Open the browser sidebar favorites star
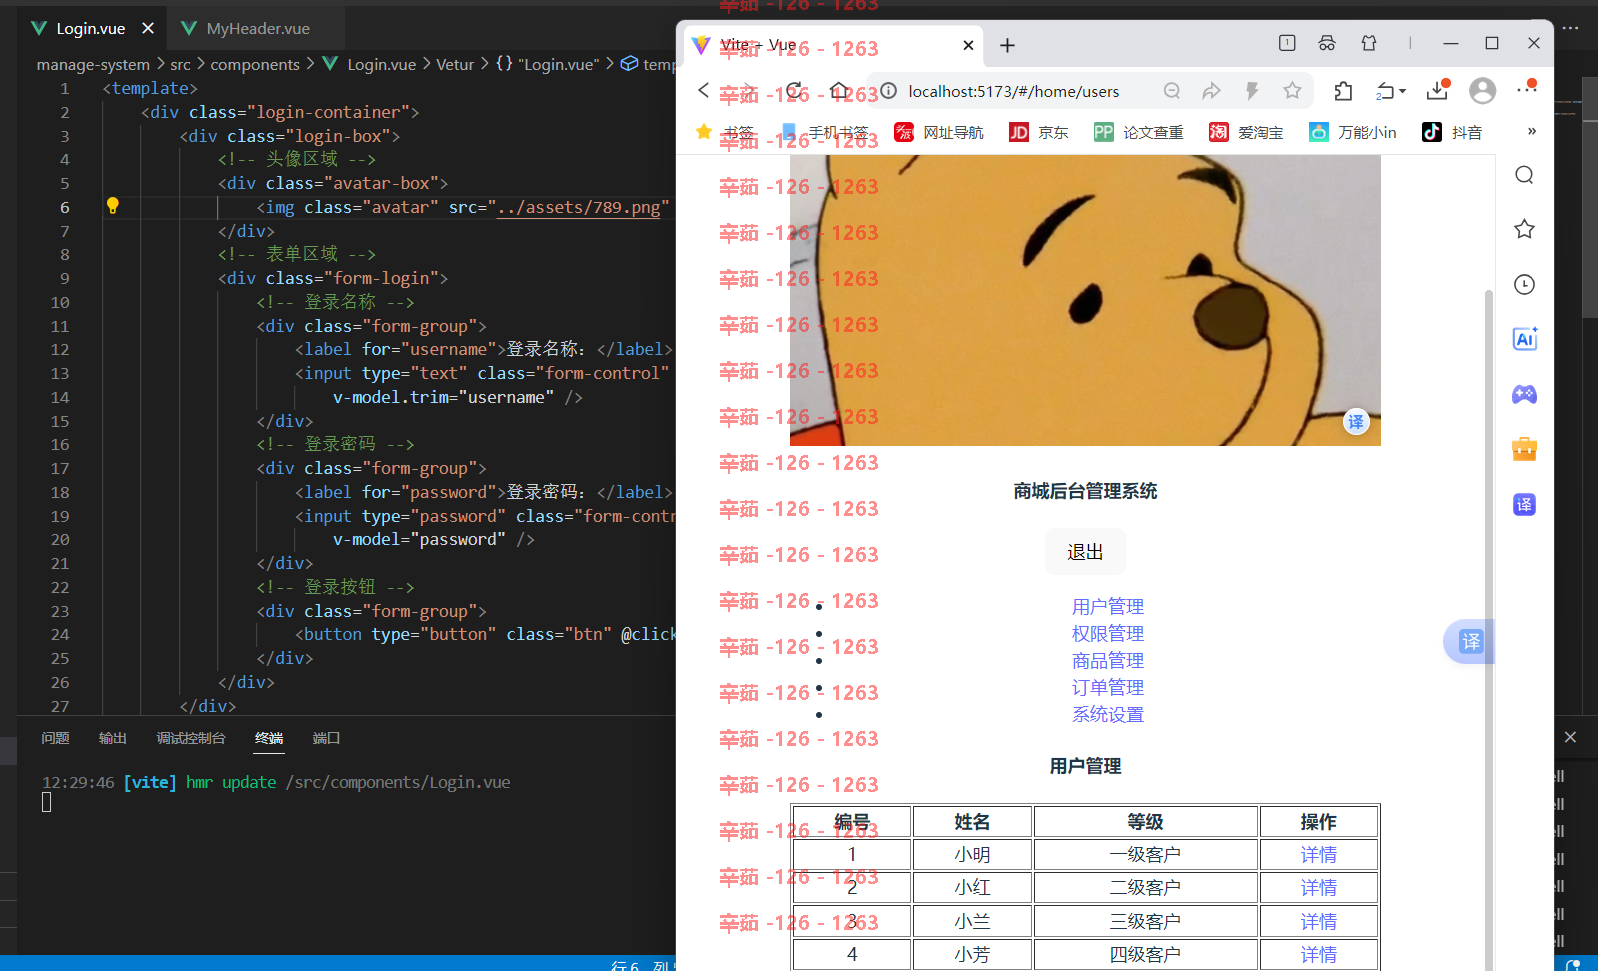This screenshot has width=1598, height=971. pyautogui.click(x=1524, y=229)
